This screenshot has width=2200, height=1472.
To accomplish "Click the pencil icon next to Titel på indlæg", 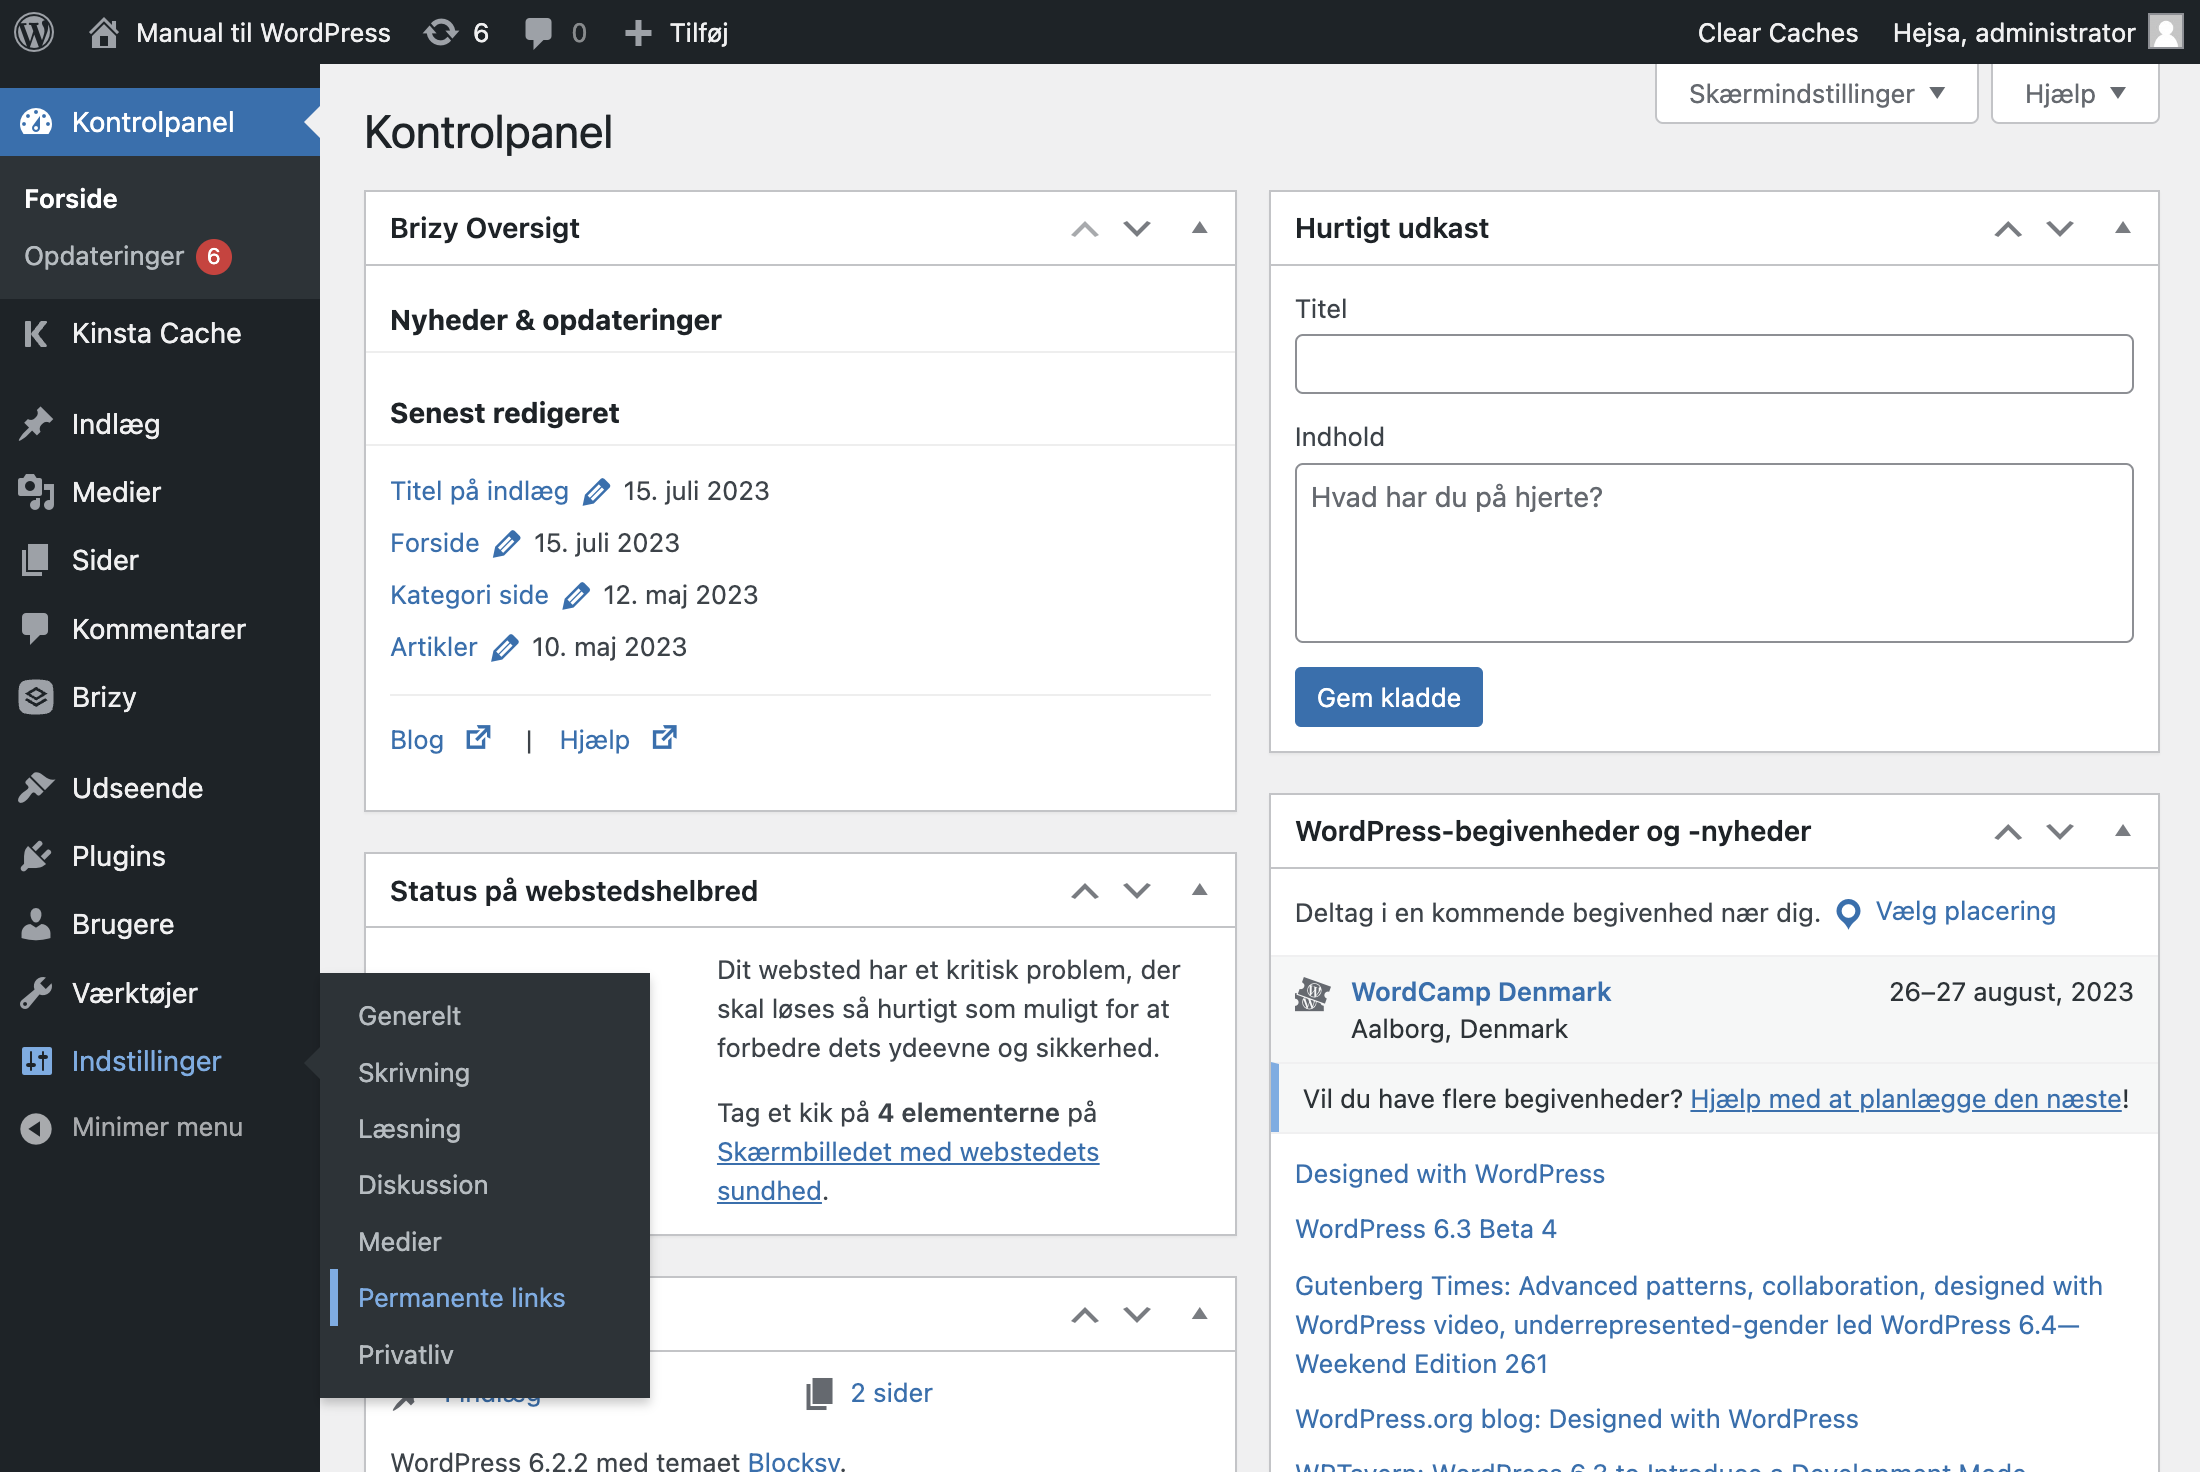I will tap(597, 491).
